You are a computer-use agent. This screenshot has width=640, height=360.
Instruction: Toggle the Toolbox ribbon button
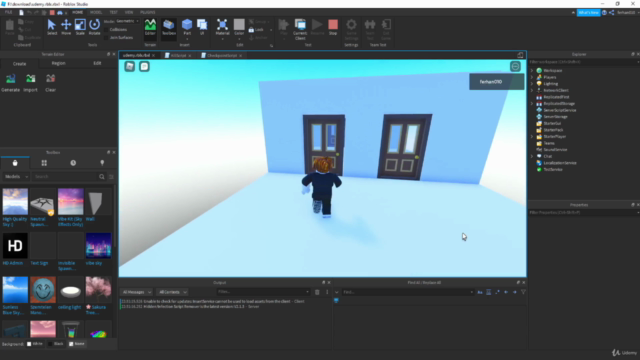coord(169,27)
